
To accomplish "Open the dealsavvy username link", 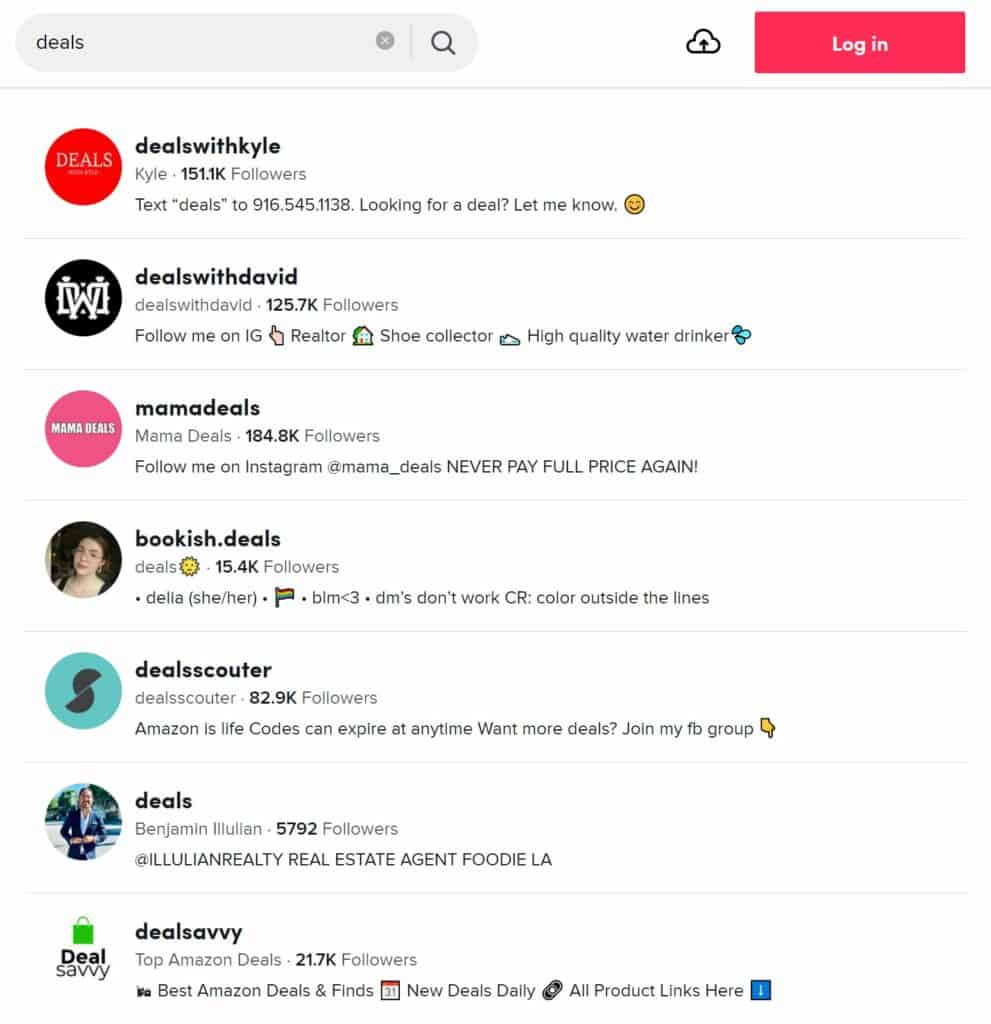I will 189,932.
